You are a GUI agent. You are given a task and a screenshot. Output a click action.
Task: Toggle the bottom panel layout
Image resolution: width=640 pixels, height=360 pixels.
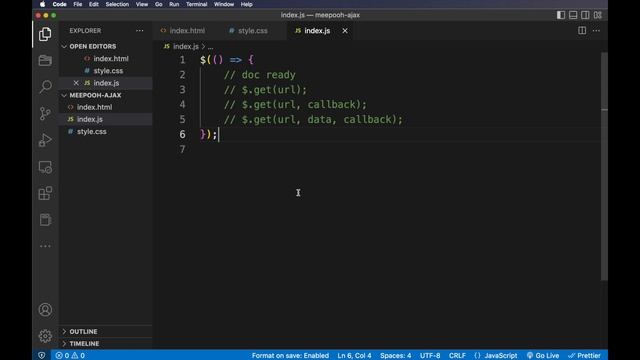click(573, 15)
